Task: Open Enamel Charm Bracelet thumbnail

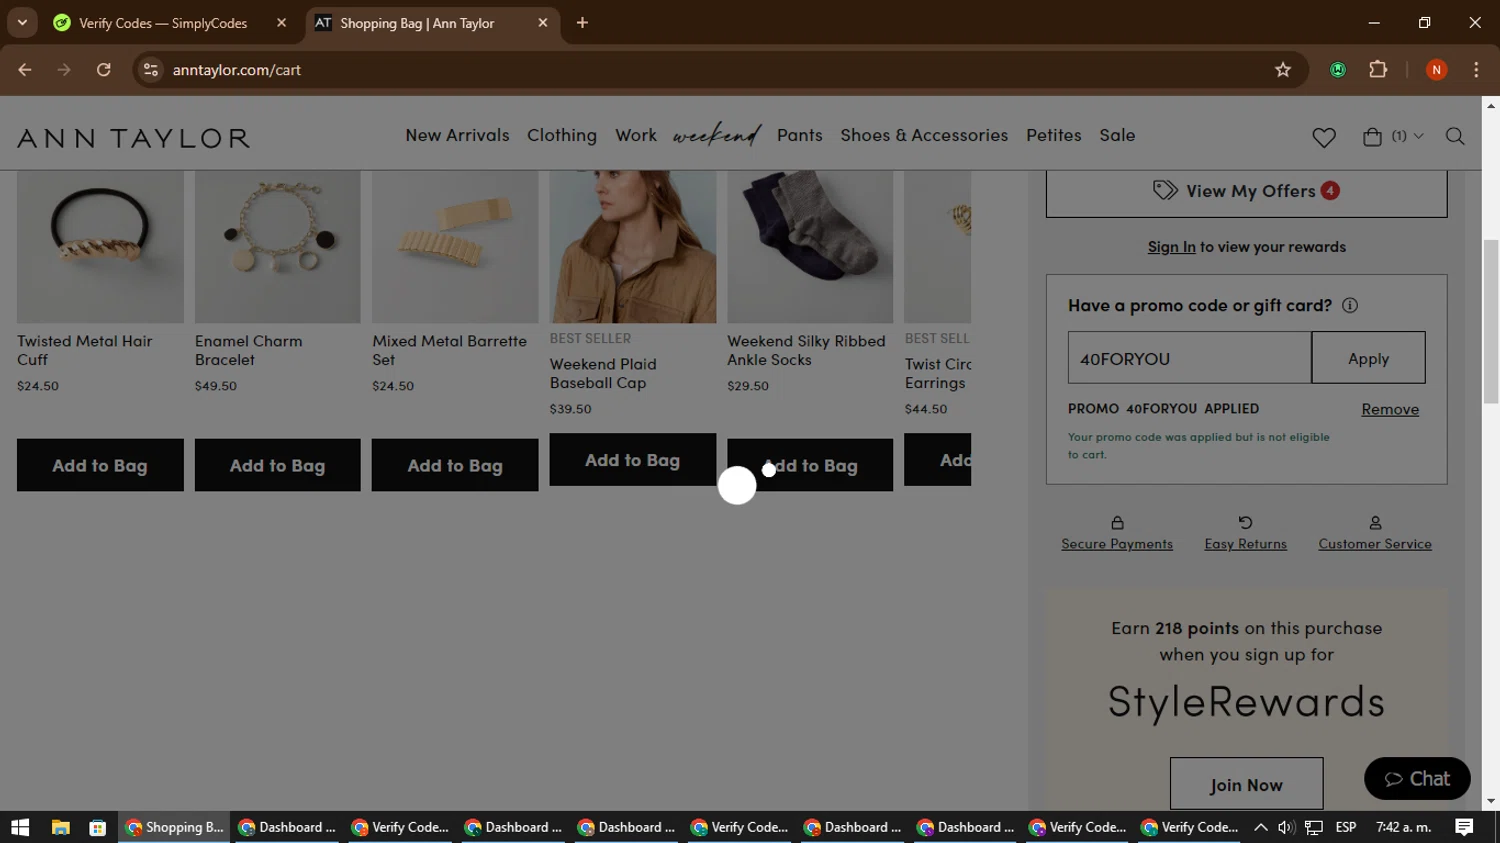Action: tap(277, 246)
